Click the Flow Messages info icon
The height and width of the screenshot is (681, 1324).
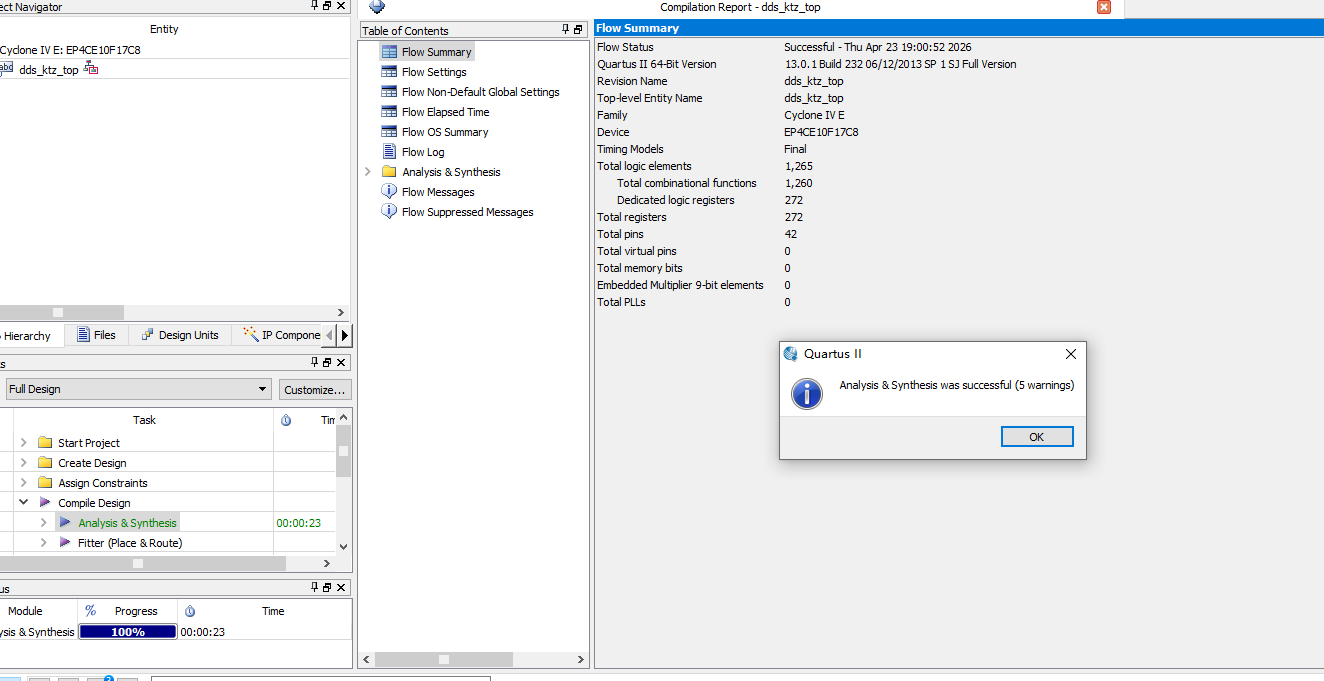click(389, 192)
